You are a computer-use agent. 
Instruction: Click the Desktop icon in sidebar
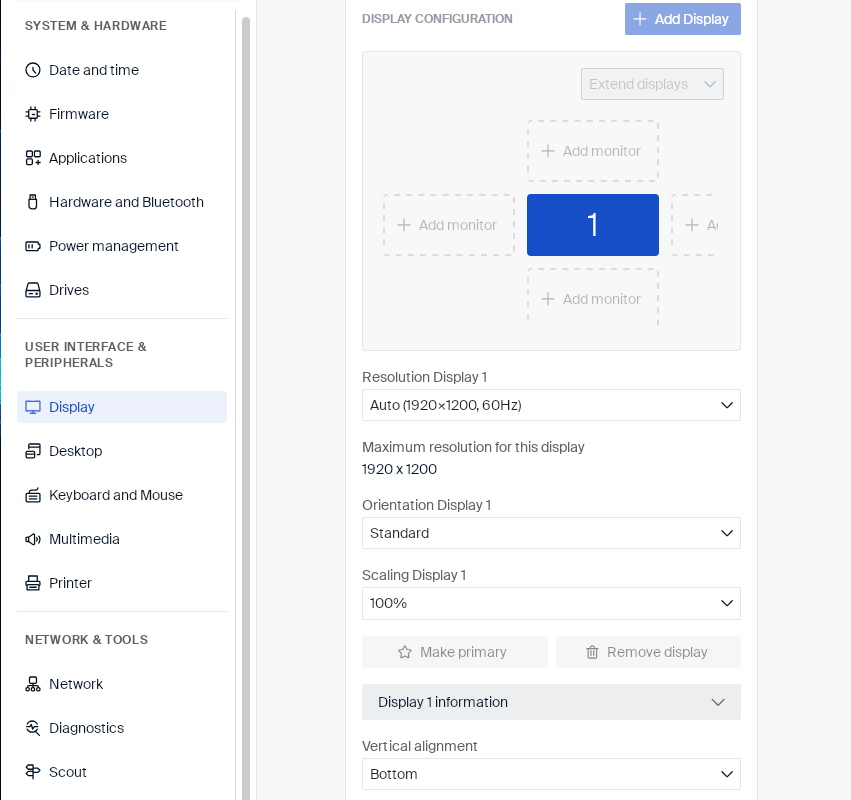33,451
